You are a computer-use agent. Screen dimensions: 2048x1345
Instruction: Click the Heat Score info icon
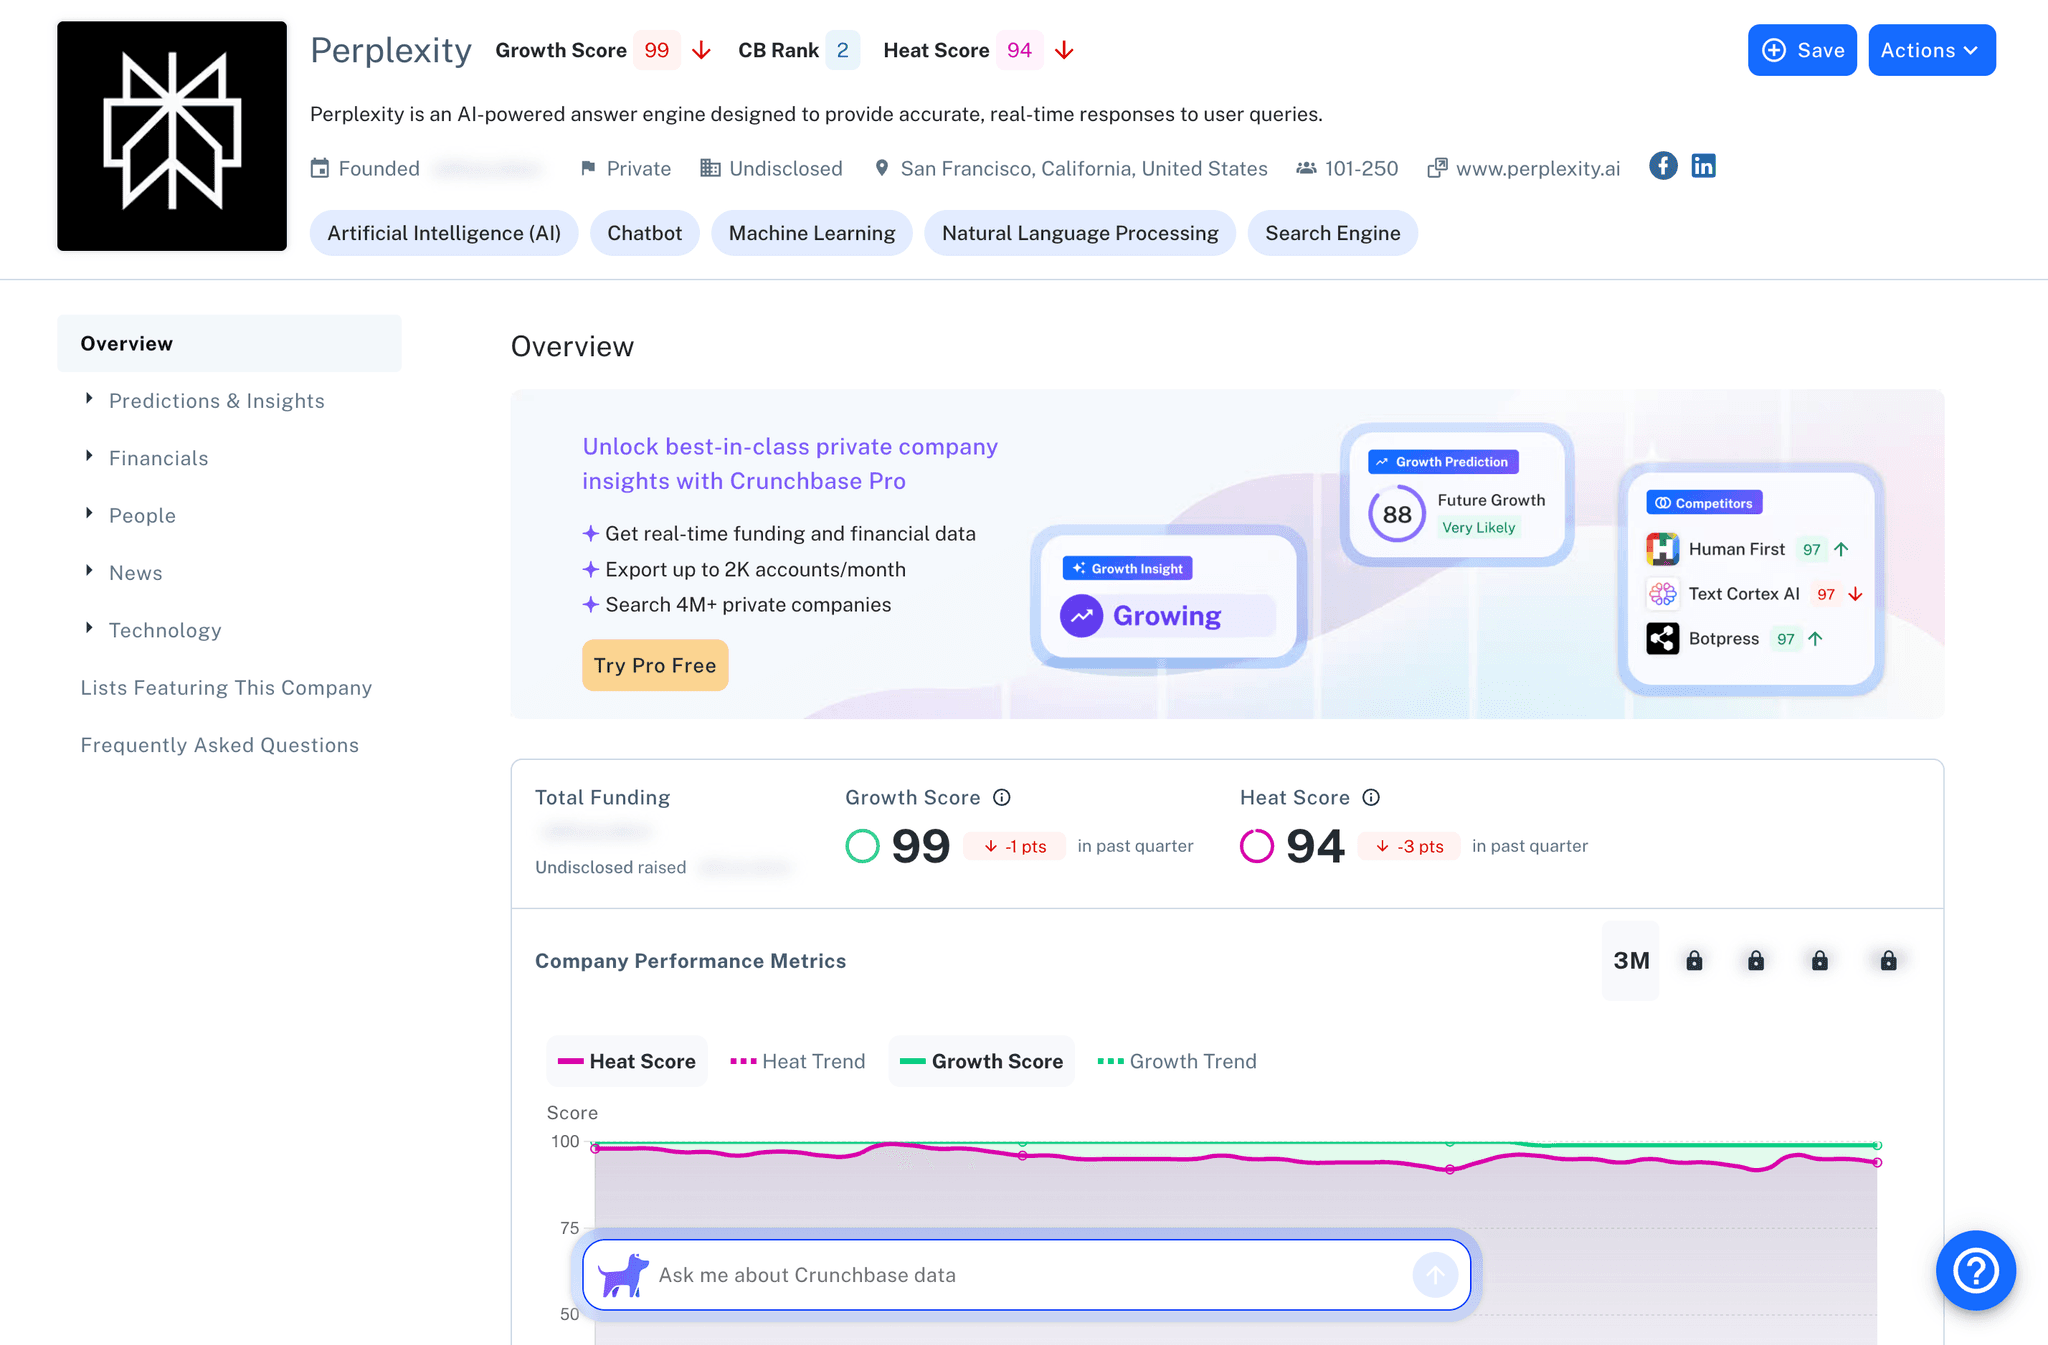(x=1371, y=797)
